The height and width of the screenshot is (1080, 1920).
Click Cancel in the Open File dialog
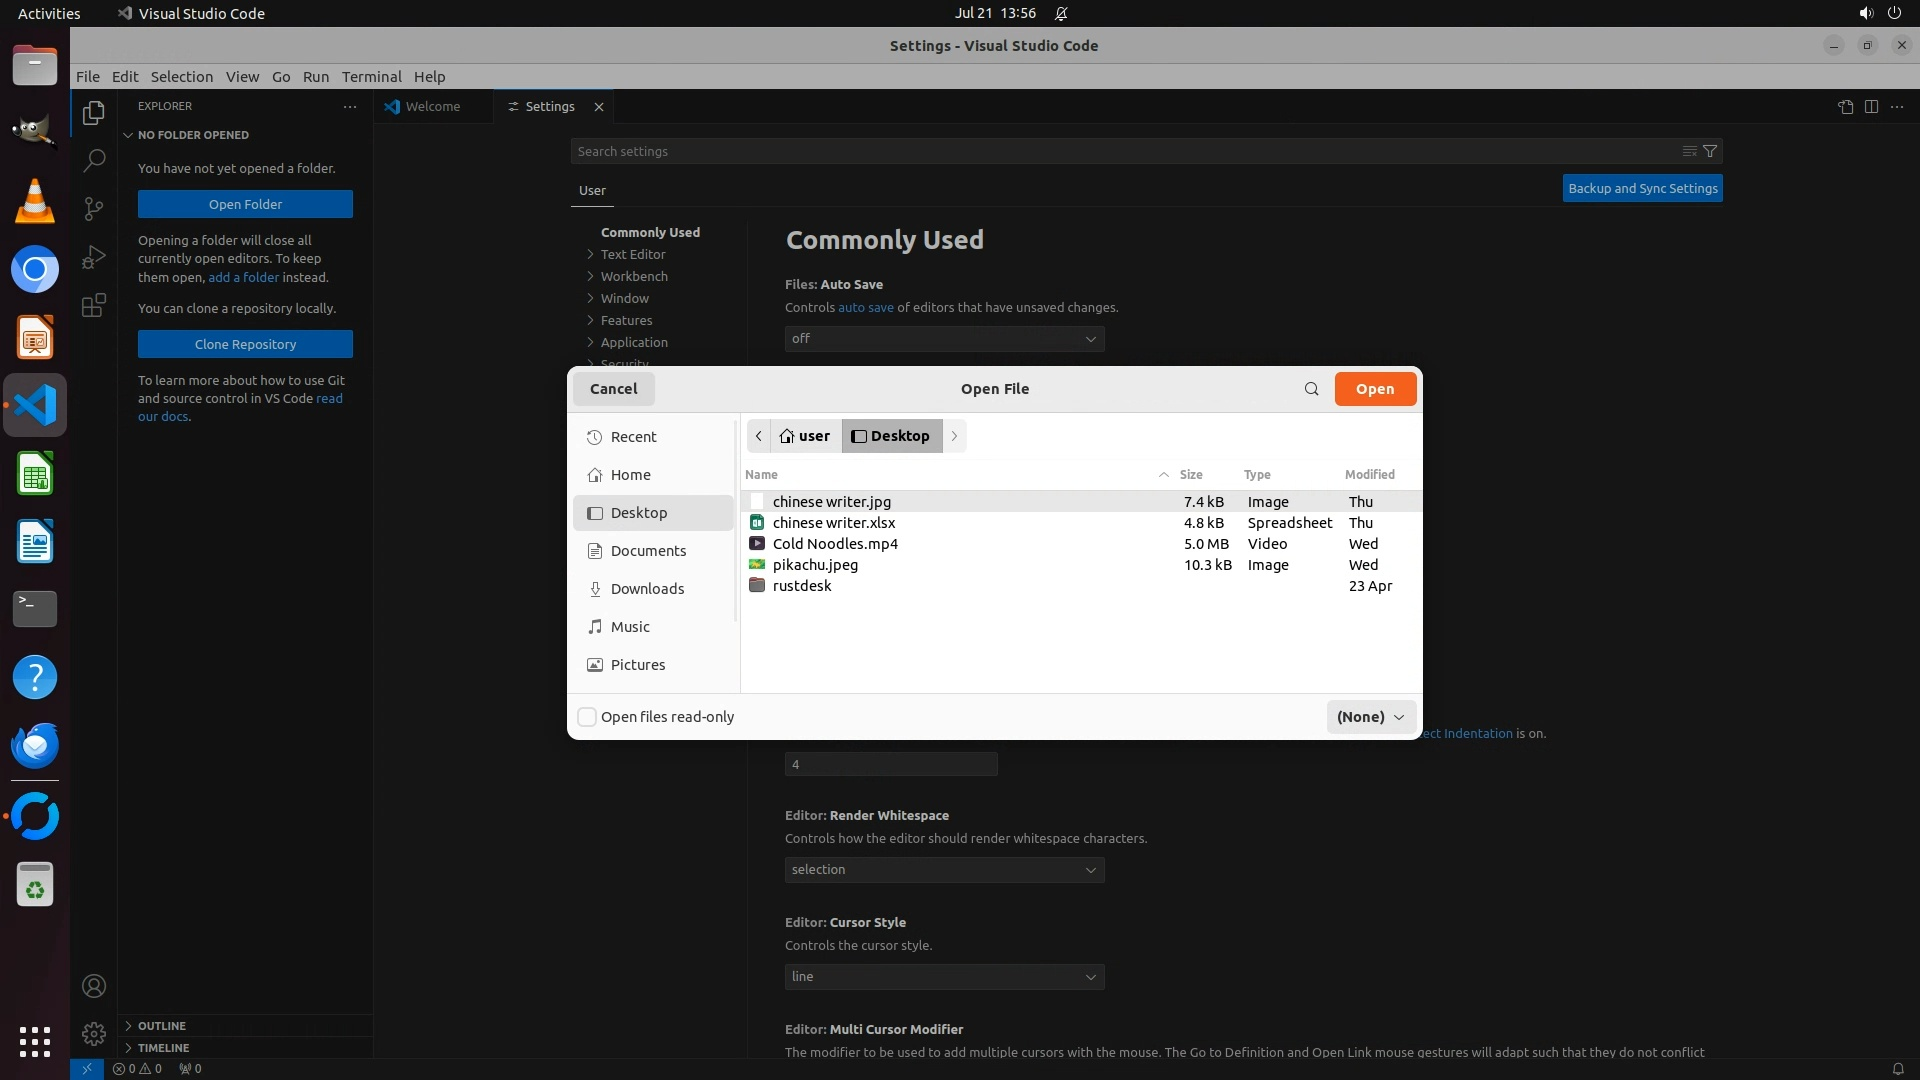click(613, 389)
